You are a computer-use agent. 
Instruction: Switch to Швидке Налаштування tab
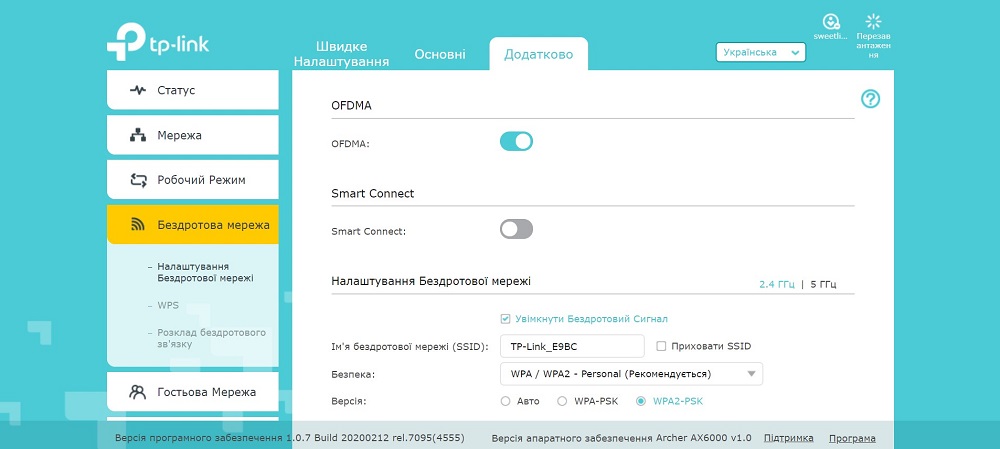pyautogui.click(x=341, y=54)
